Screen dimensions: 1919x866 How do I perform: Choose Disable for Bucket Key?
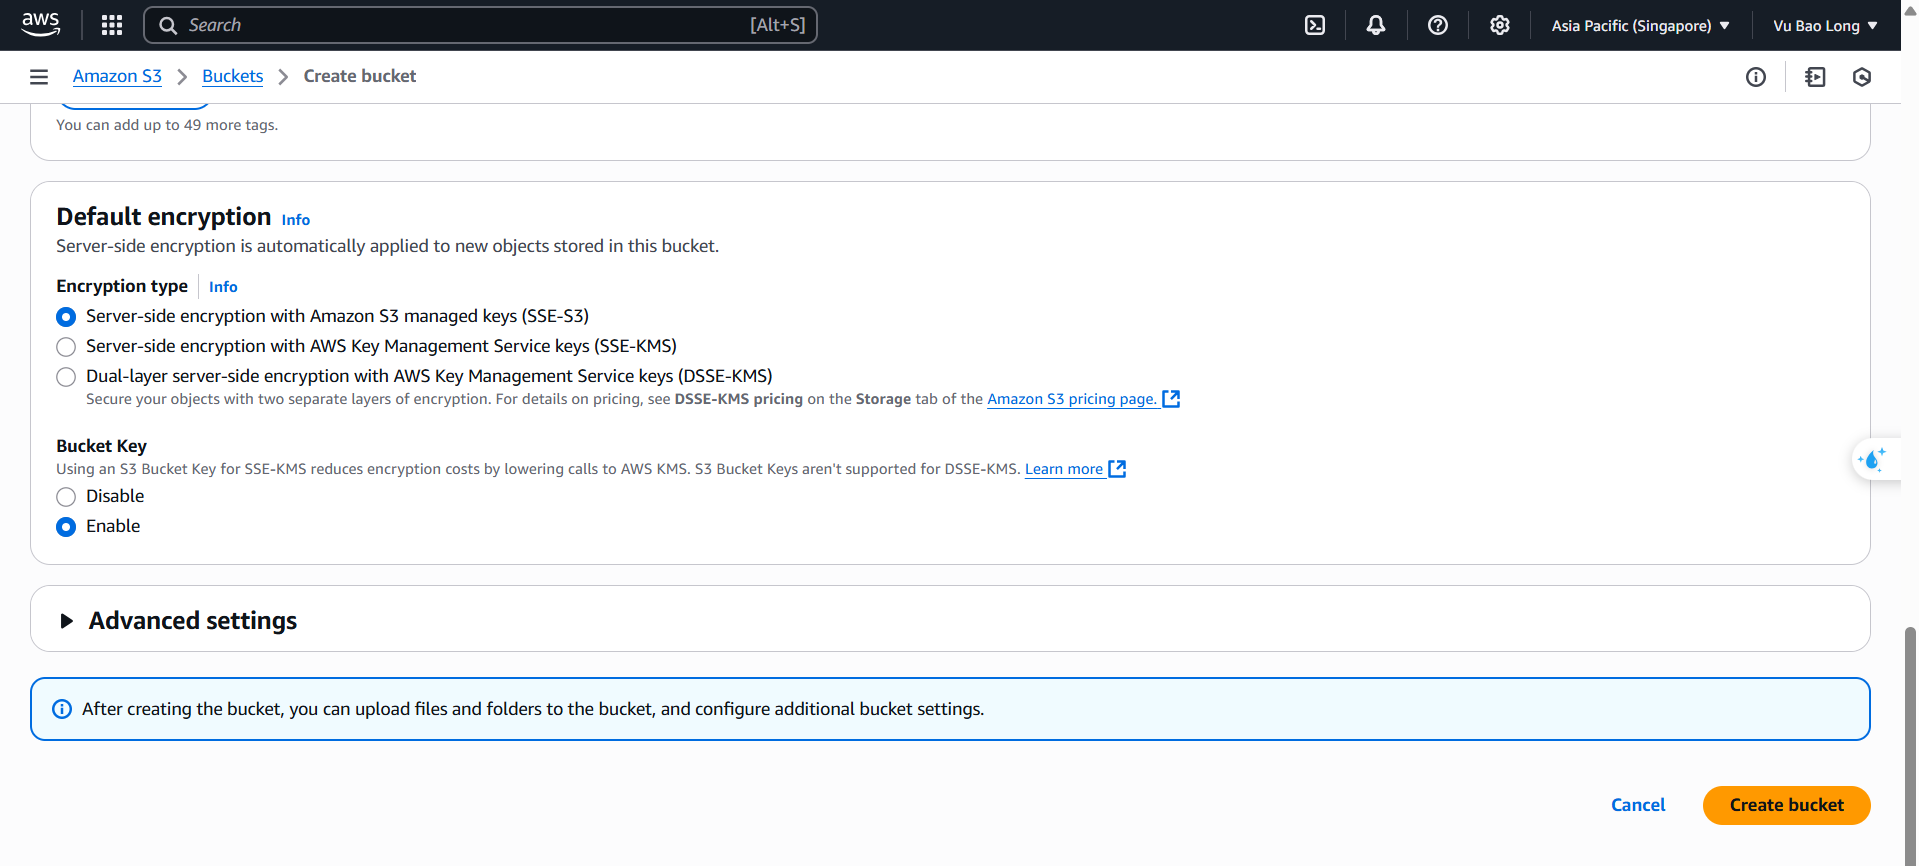click(66, 497)
